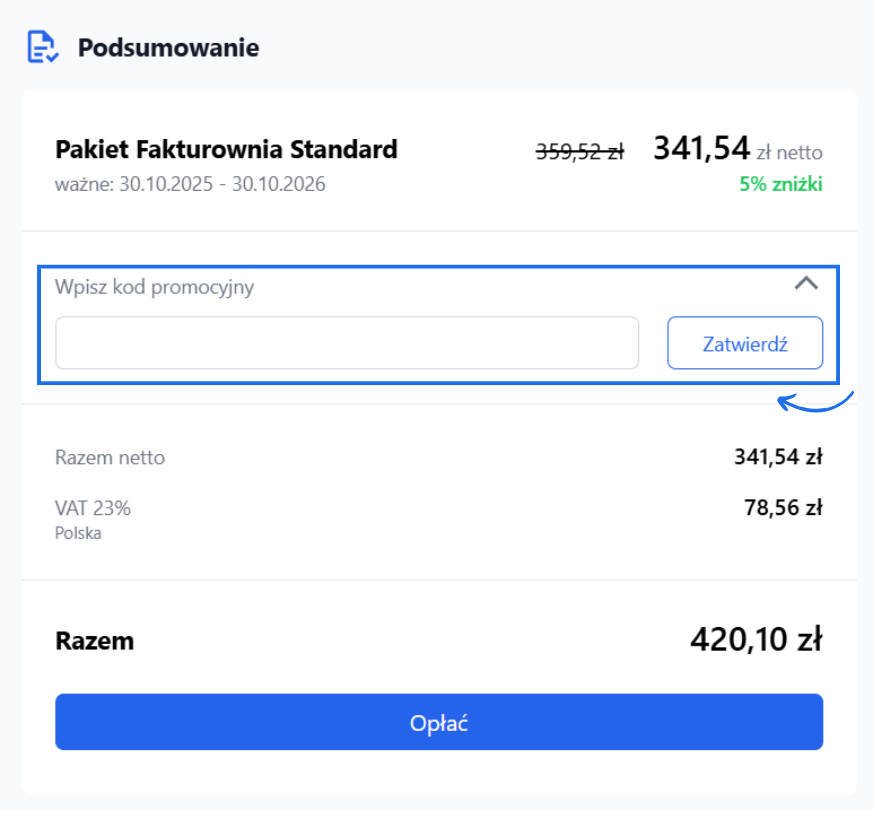Click the Opłać payment button
The height and width of the screenshot is (816, 876).
point(438,723)
